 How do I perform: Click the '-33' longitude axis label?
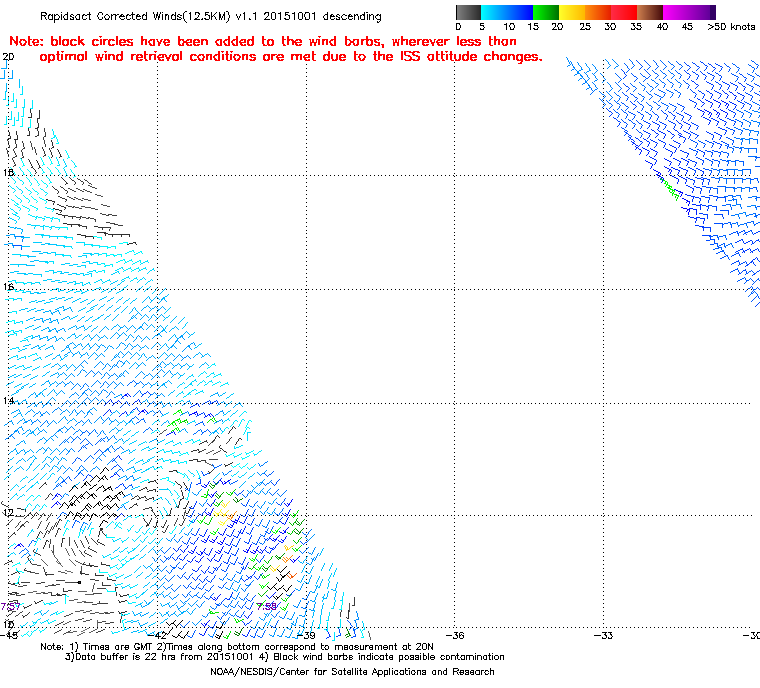[603, 635]
